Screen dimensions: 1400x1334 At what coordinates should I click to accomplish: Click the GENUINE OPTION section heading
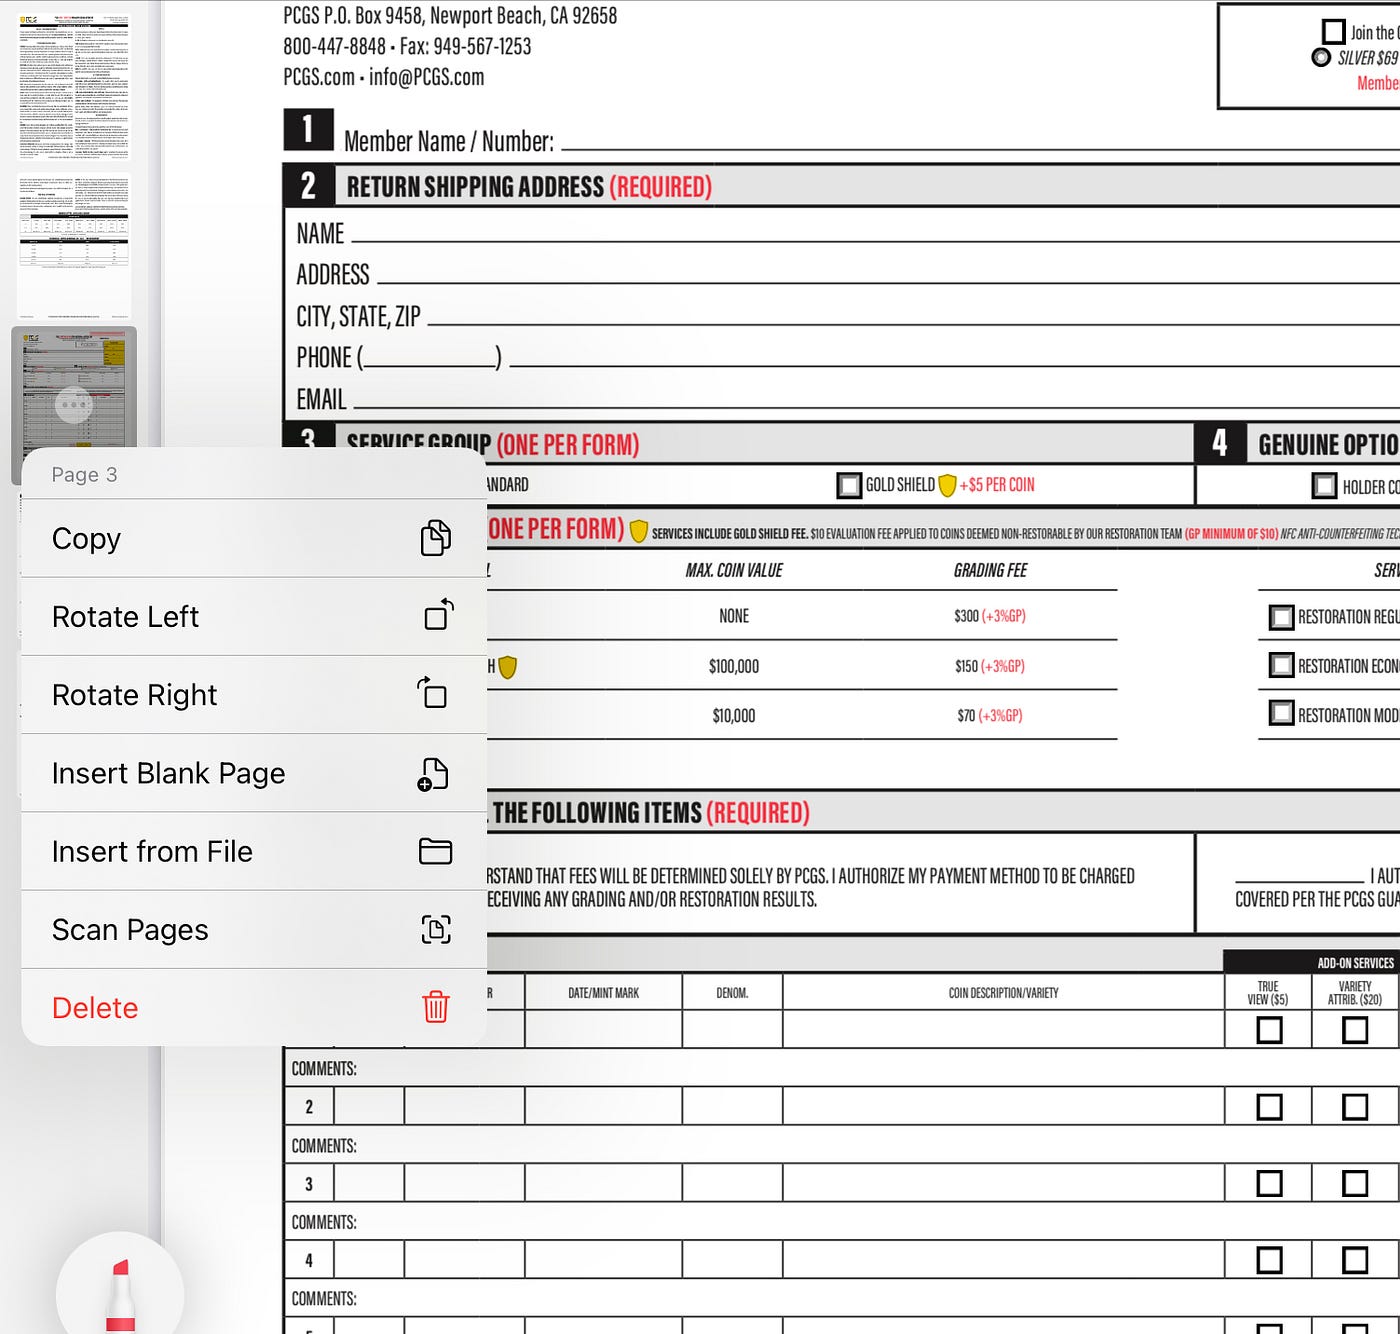[x=1328, y=444]
